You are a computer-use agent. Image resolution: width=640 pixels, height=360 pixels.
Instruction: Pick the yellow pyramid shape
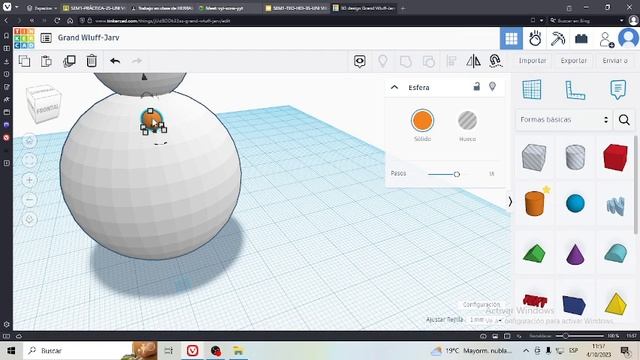pos(616,303)
